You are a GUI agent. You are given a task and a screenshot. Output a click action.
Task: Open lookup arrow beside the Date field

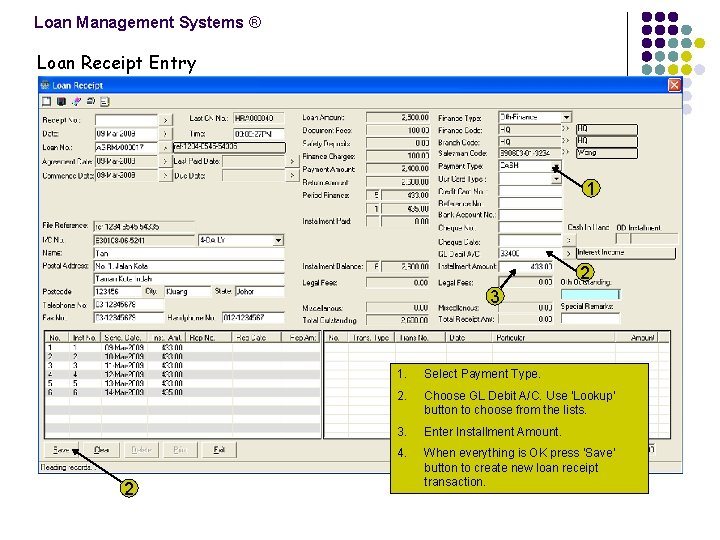[165, 134]
